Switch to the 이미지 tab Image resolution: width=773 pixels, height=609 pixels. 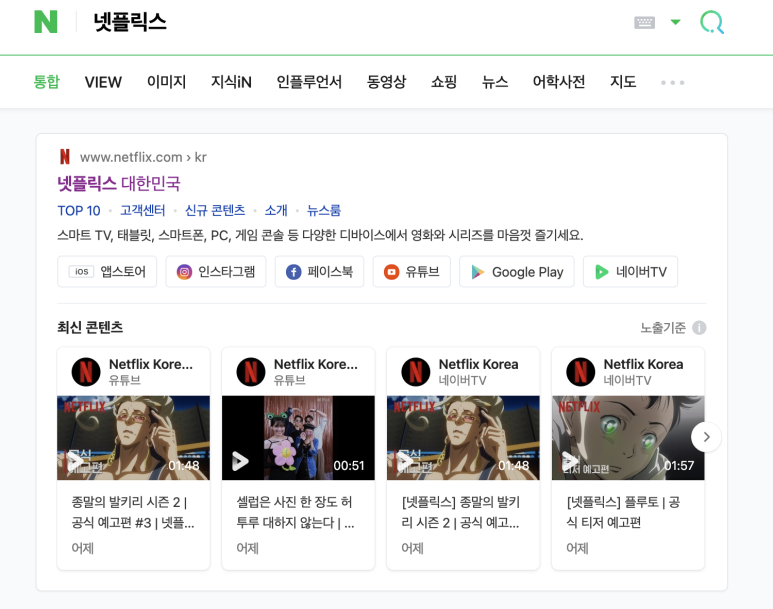(x=167, y=82)
